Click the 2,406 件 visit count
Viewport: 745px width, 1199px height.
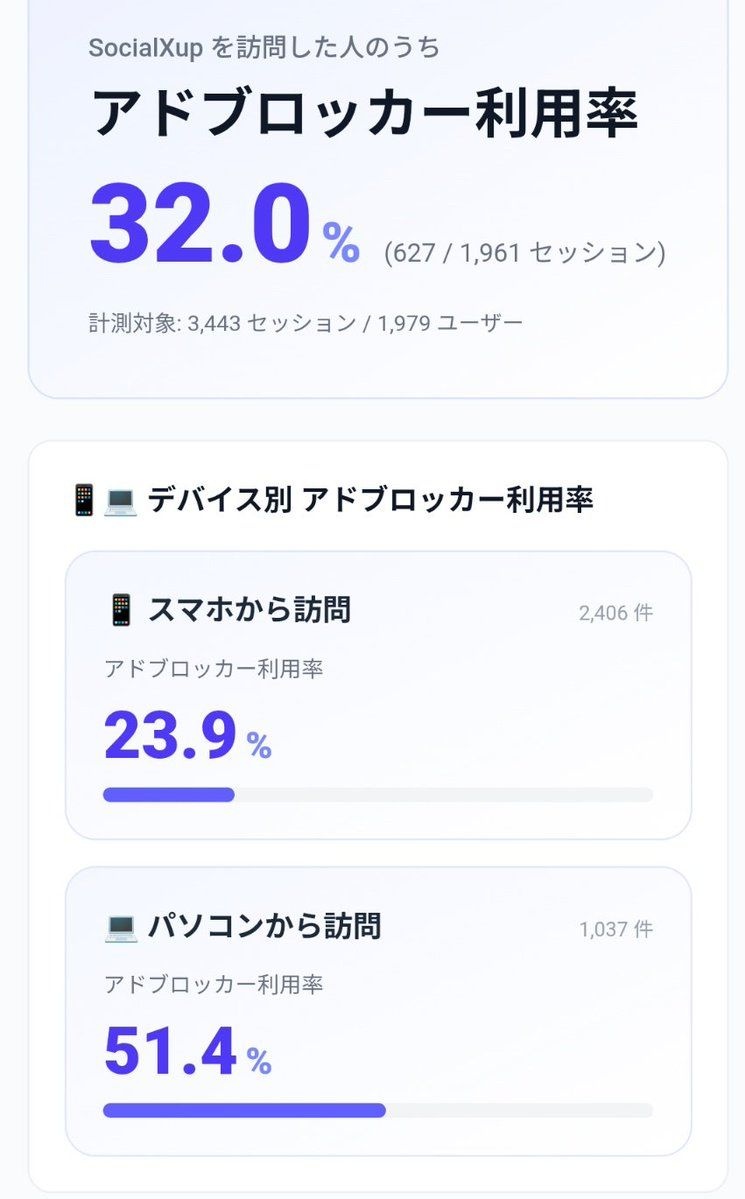click(615, 613)
